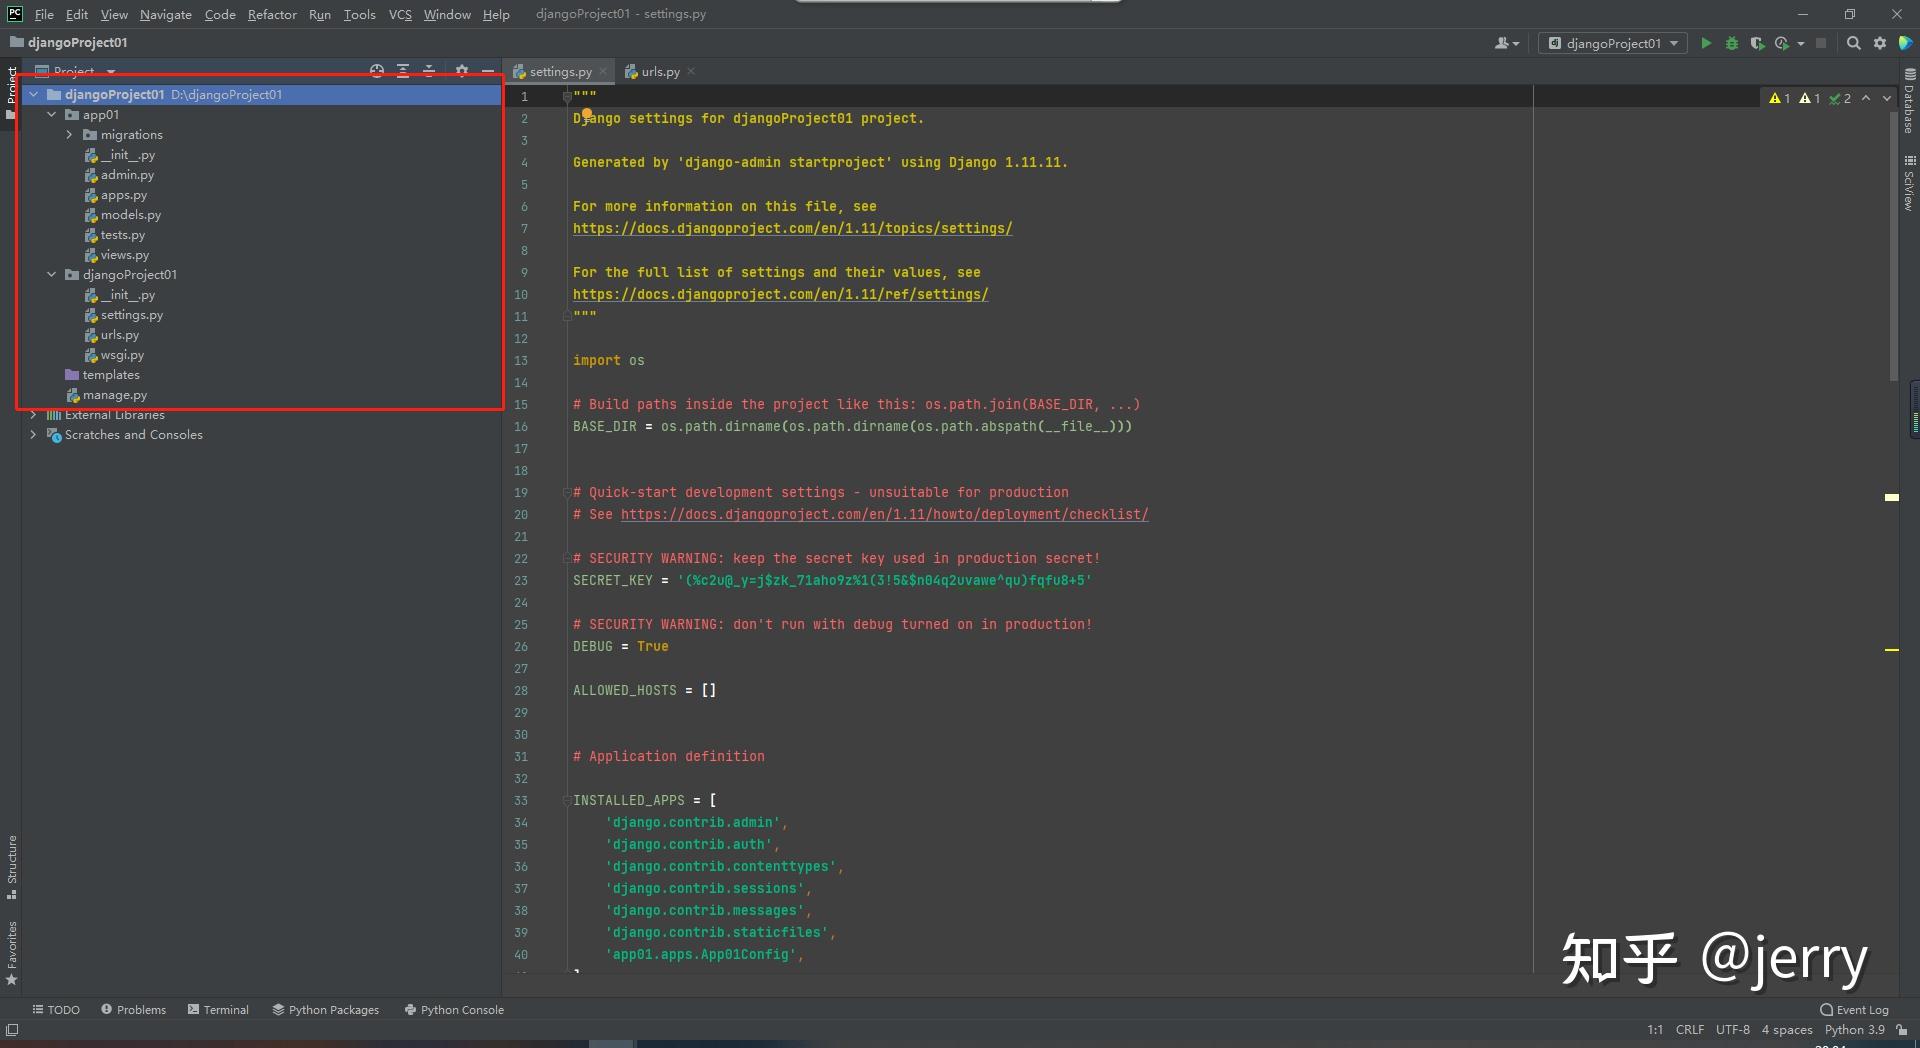This screenshot has height=1048, width=1920.
Task: Switch to the urls.py editor tab
Action: click(660, 72)
